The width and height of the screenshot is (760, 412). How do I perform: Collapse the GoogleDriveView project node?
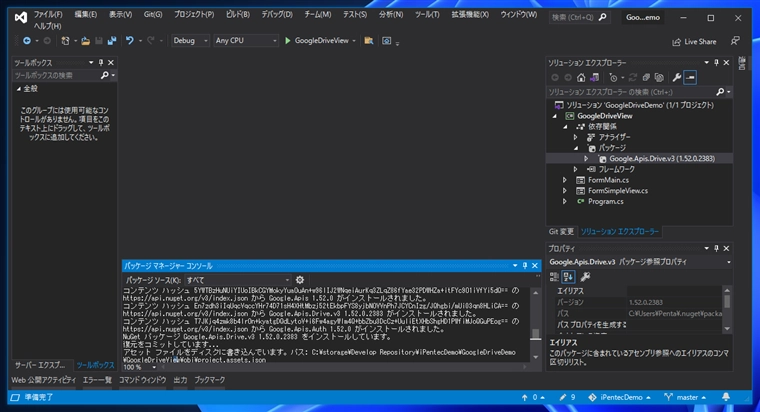click(x=554, y=116)
